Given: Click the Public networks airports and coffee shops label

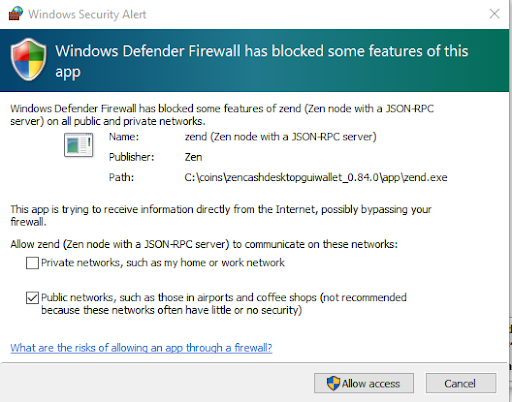Looking at the screenshot, I should pyautogui.click(x=224, y=304).
